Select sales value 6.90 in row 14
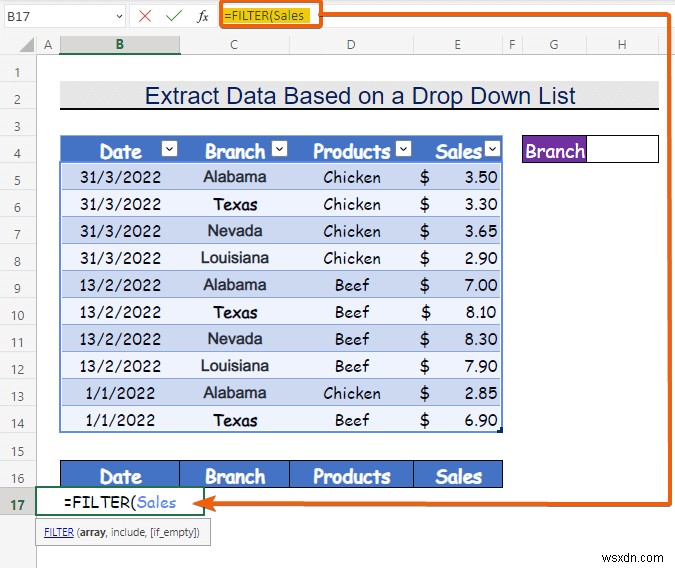 pos(458,420)
